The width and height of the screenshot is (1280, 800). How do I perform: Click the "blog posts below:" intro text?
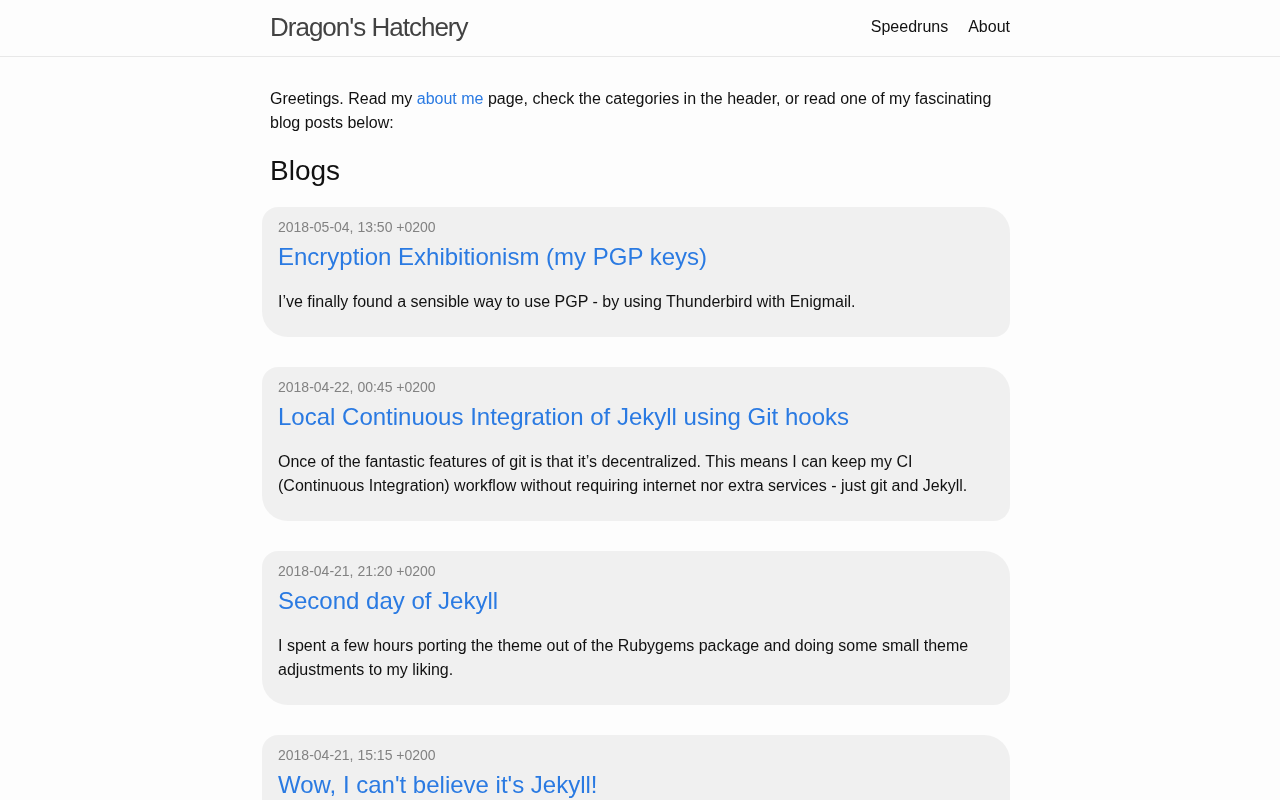[331, 122]
